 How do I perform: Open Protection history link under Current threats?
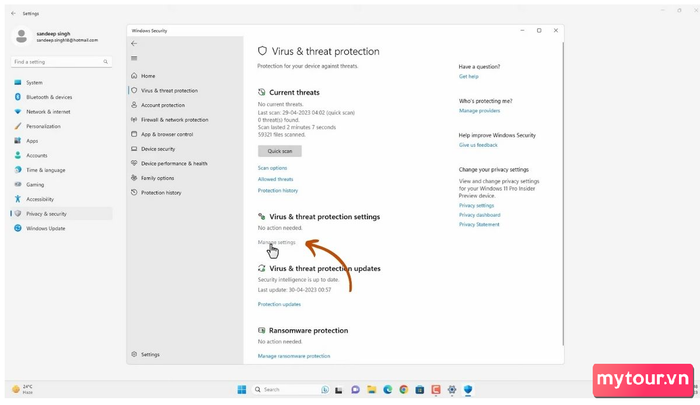click(278, 190)
